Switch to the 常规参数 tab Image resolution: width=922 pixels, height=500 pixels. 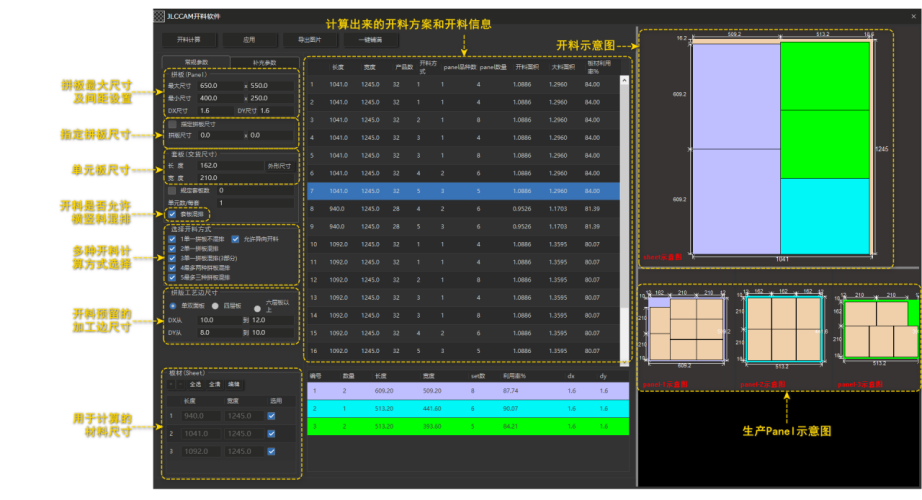(x=196, y=62)
